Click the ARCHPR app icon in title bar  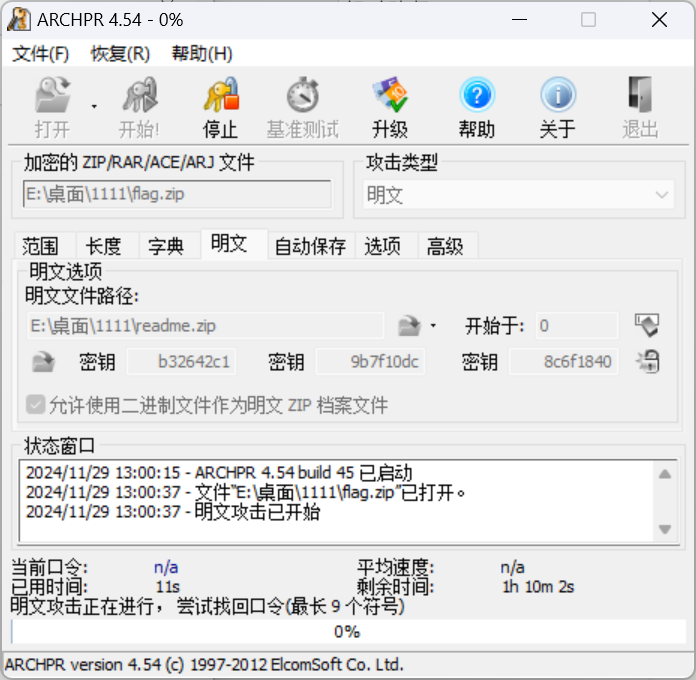coord(19,20)
